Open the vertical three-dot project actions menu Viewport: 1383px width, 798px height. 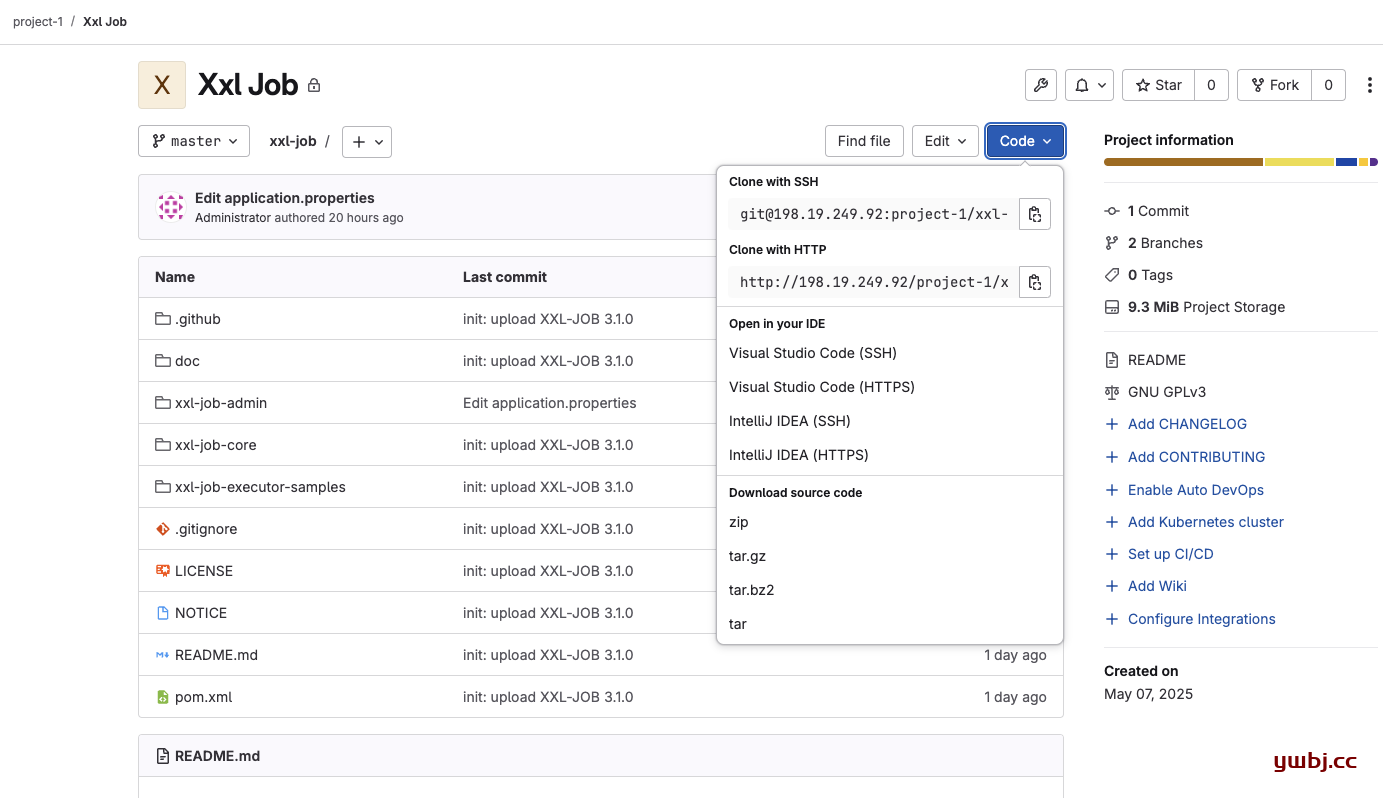click(1370, 85)
